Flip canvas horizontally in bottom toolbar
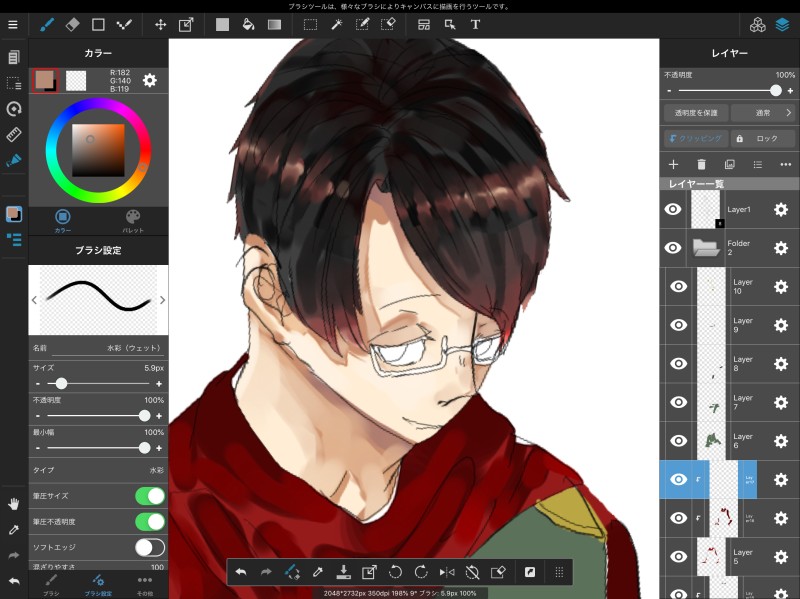This screenshot has height=599, width=800. 447,572
